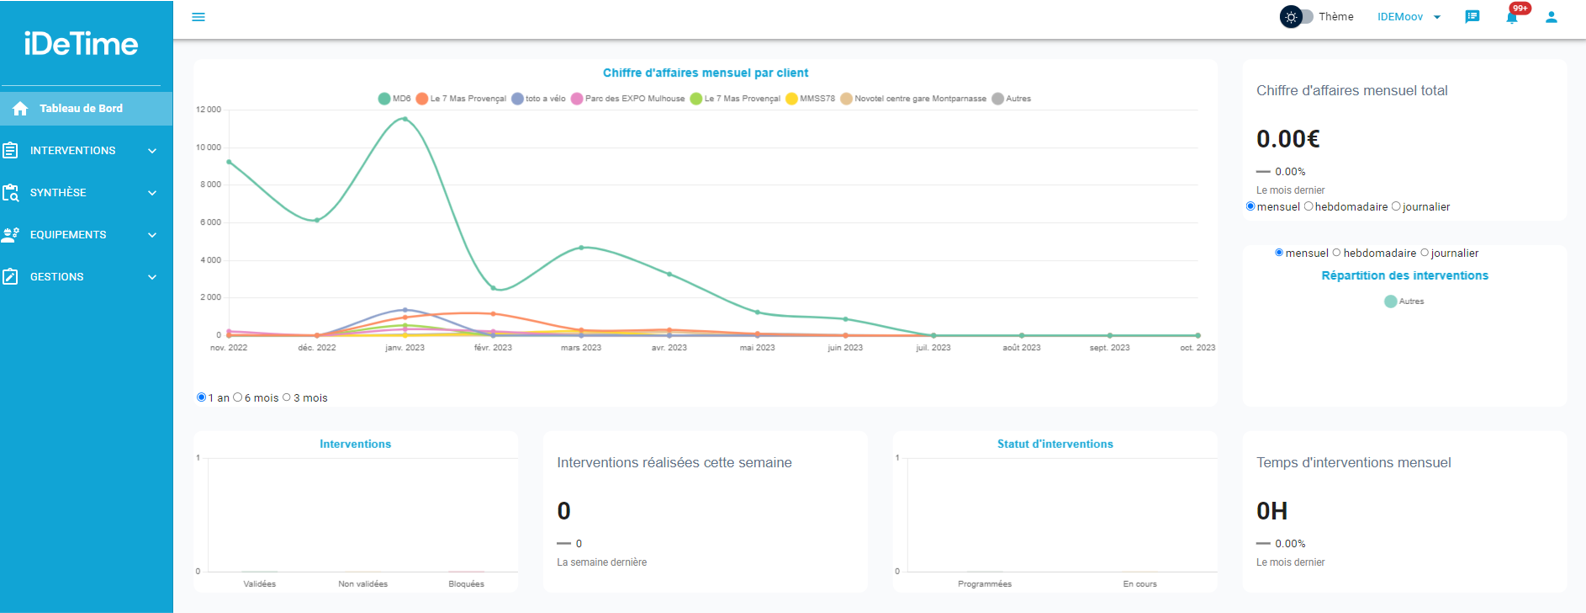Screen dimensions: 1586x613
Task: Select 'hebdomadaire' under Chiffre d'affaires total
Action: coord(1308,206)
